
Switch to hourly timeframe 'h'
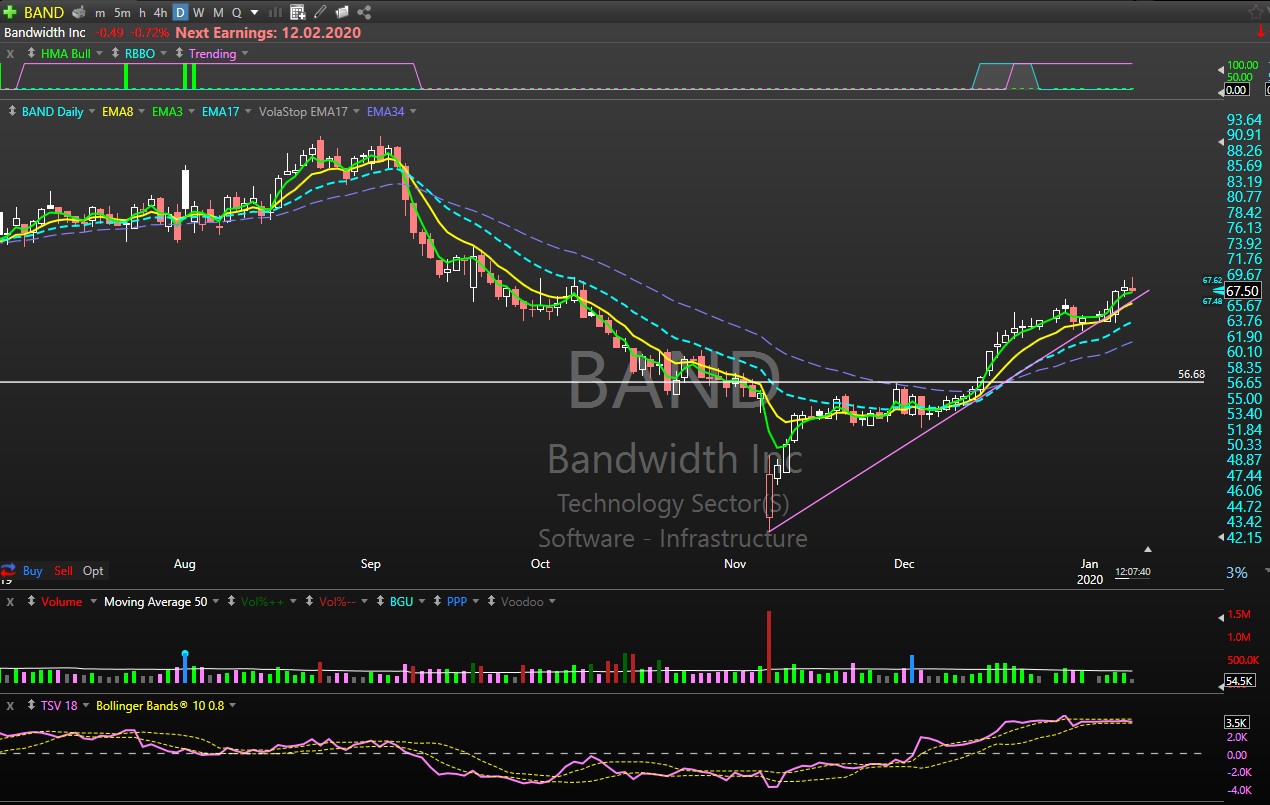coord(143,13)
